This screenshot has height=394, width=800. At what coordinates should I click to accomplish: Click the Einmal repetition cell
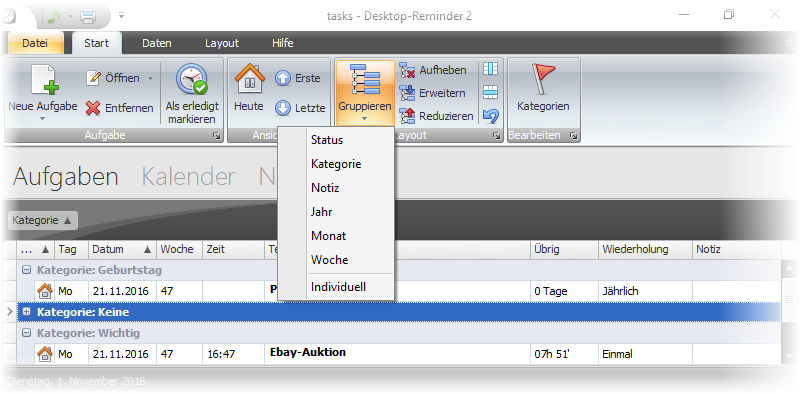pyautogui.click(x=645, y=354)
